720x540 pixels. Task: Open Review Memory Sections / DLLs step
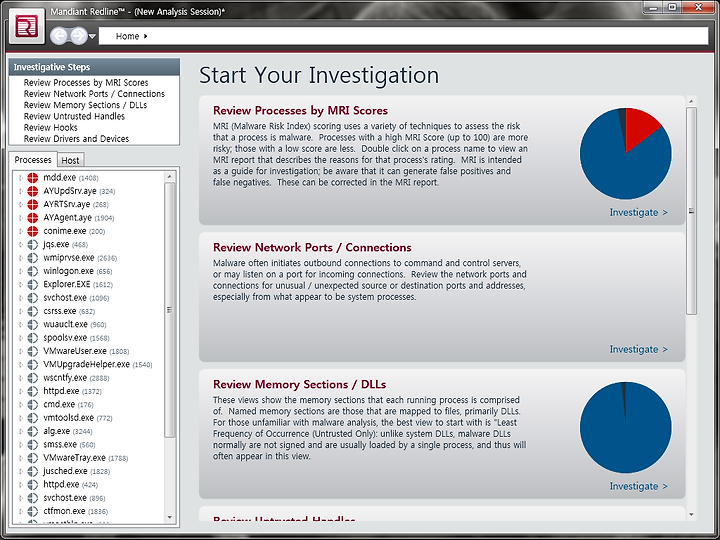click(x=85, y=105)
